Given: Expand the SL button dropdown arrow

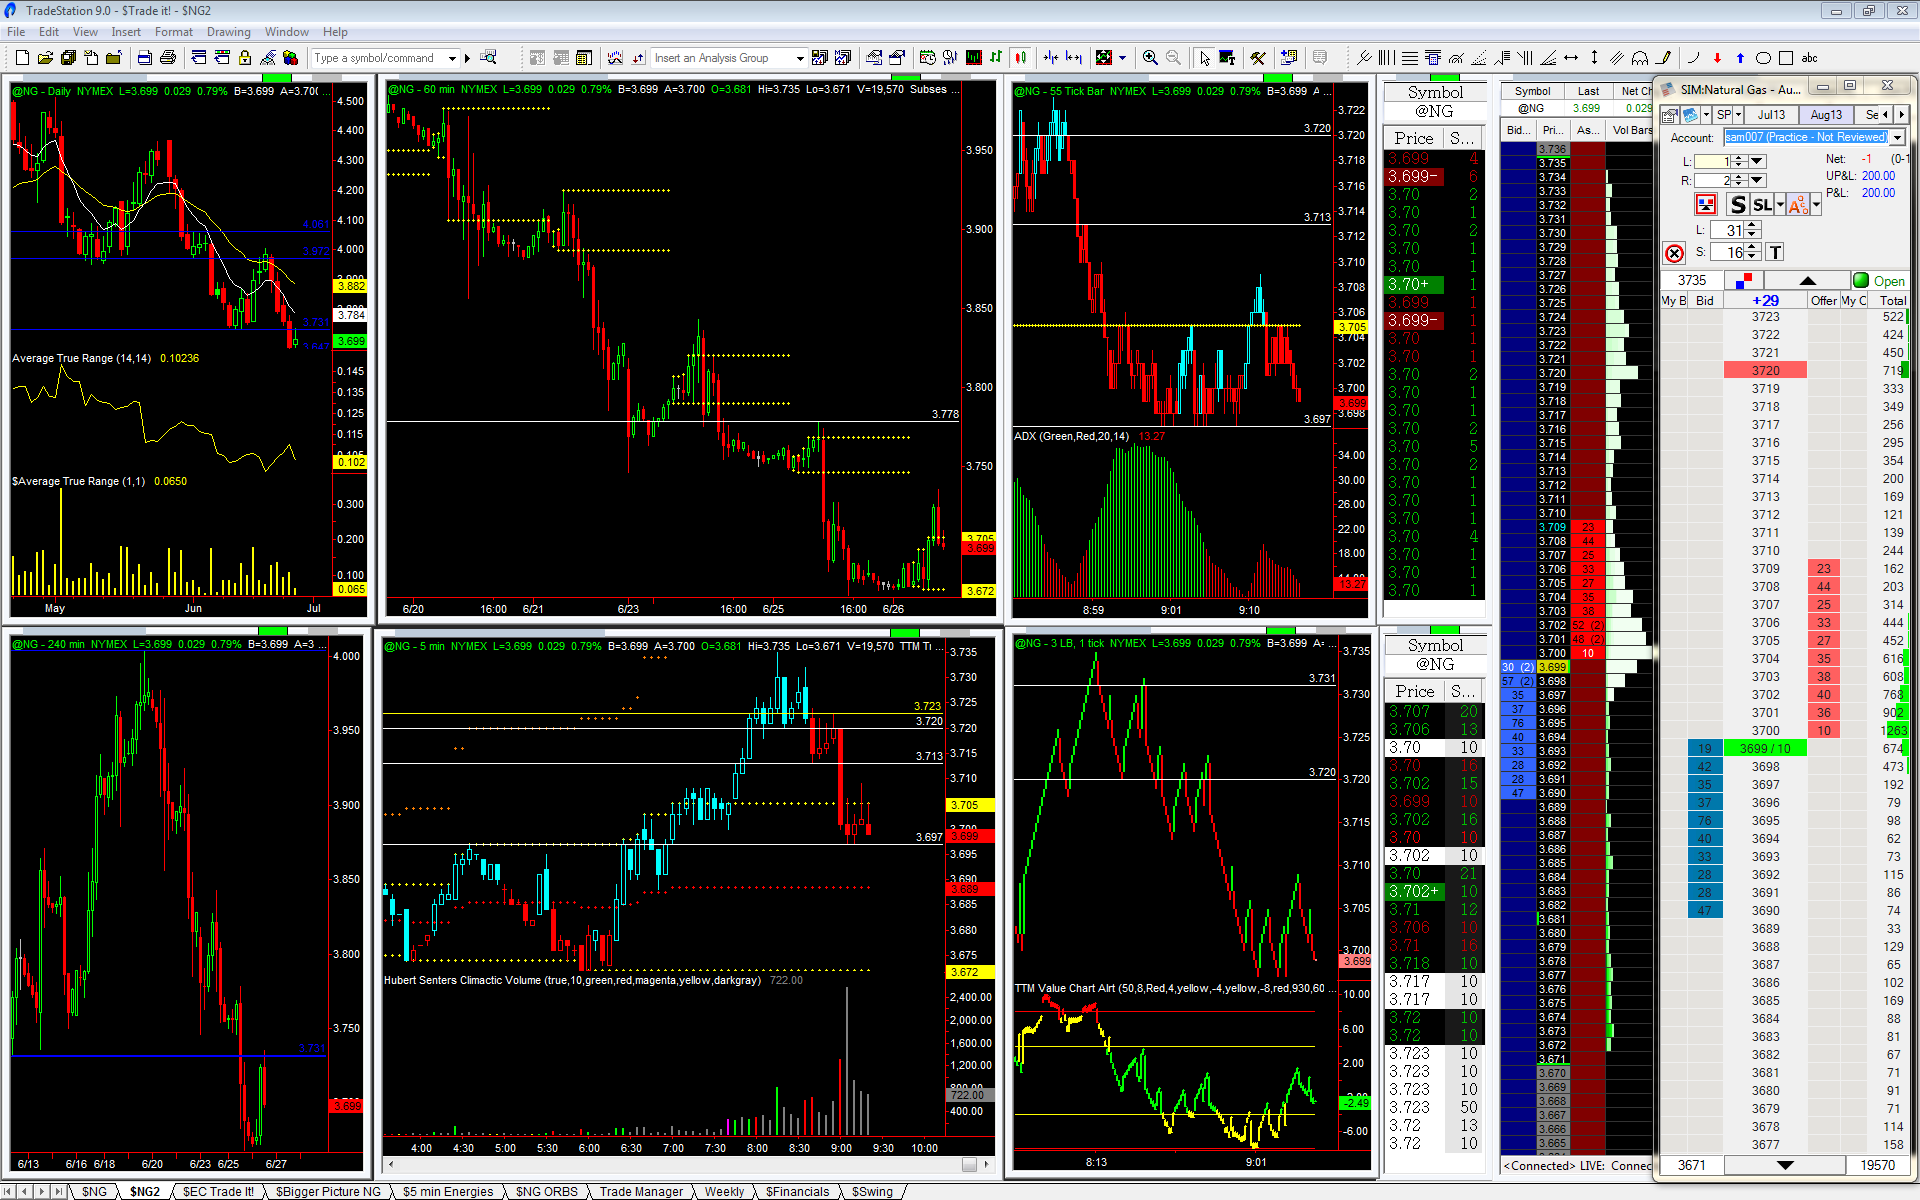Looking at the screenshot, I should point(1780,205).
